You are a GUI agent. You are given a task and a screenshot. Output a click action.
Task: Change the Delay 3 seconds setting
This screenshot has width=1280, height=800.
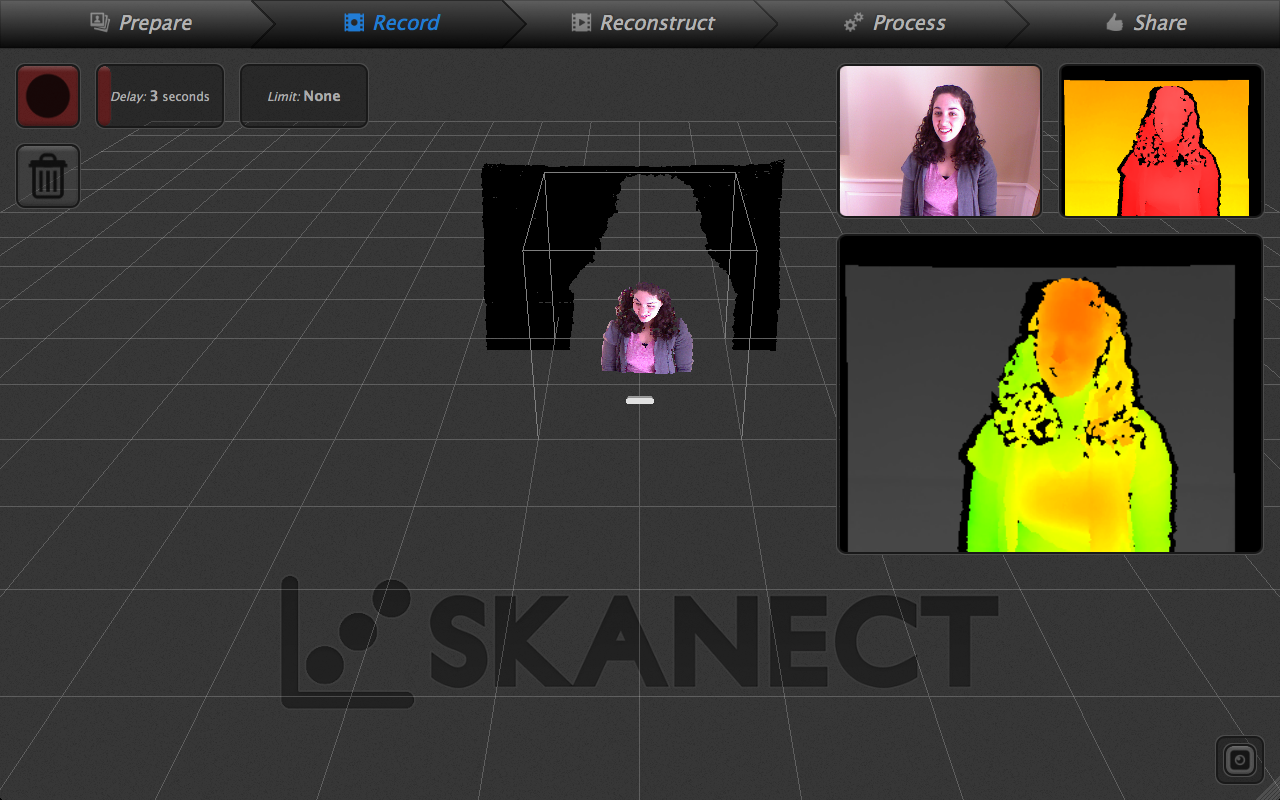tap(160, 96)
